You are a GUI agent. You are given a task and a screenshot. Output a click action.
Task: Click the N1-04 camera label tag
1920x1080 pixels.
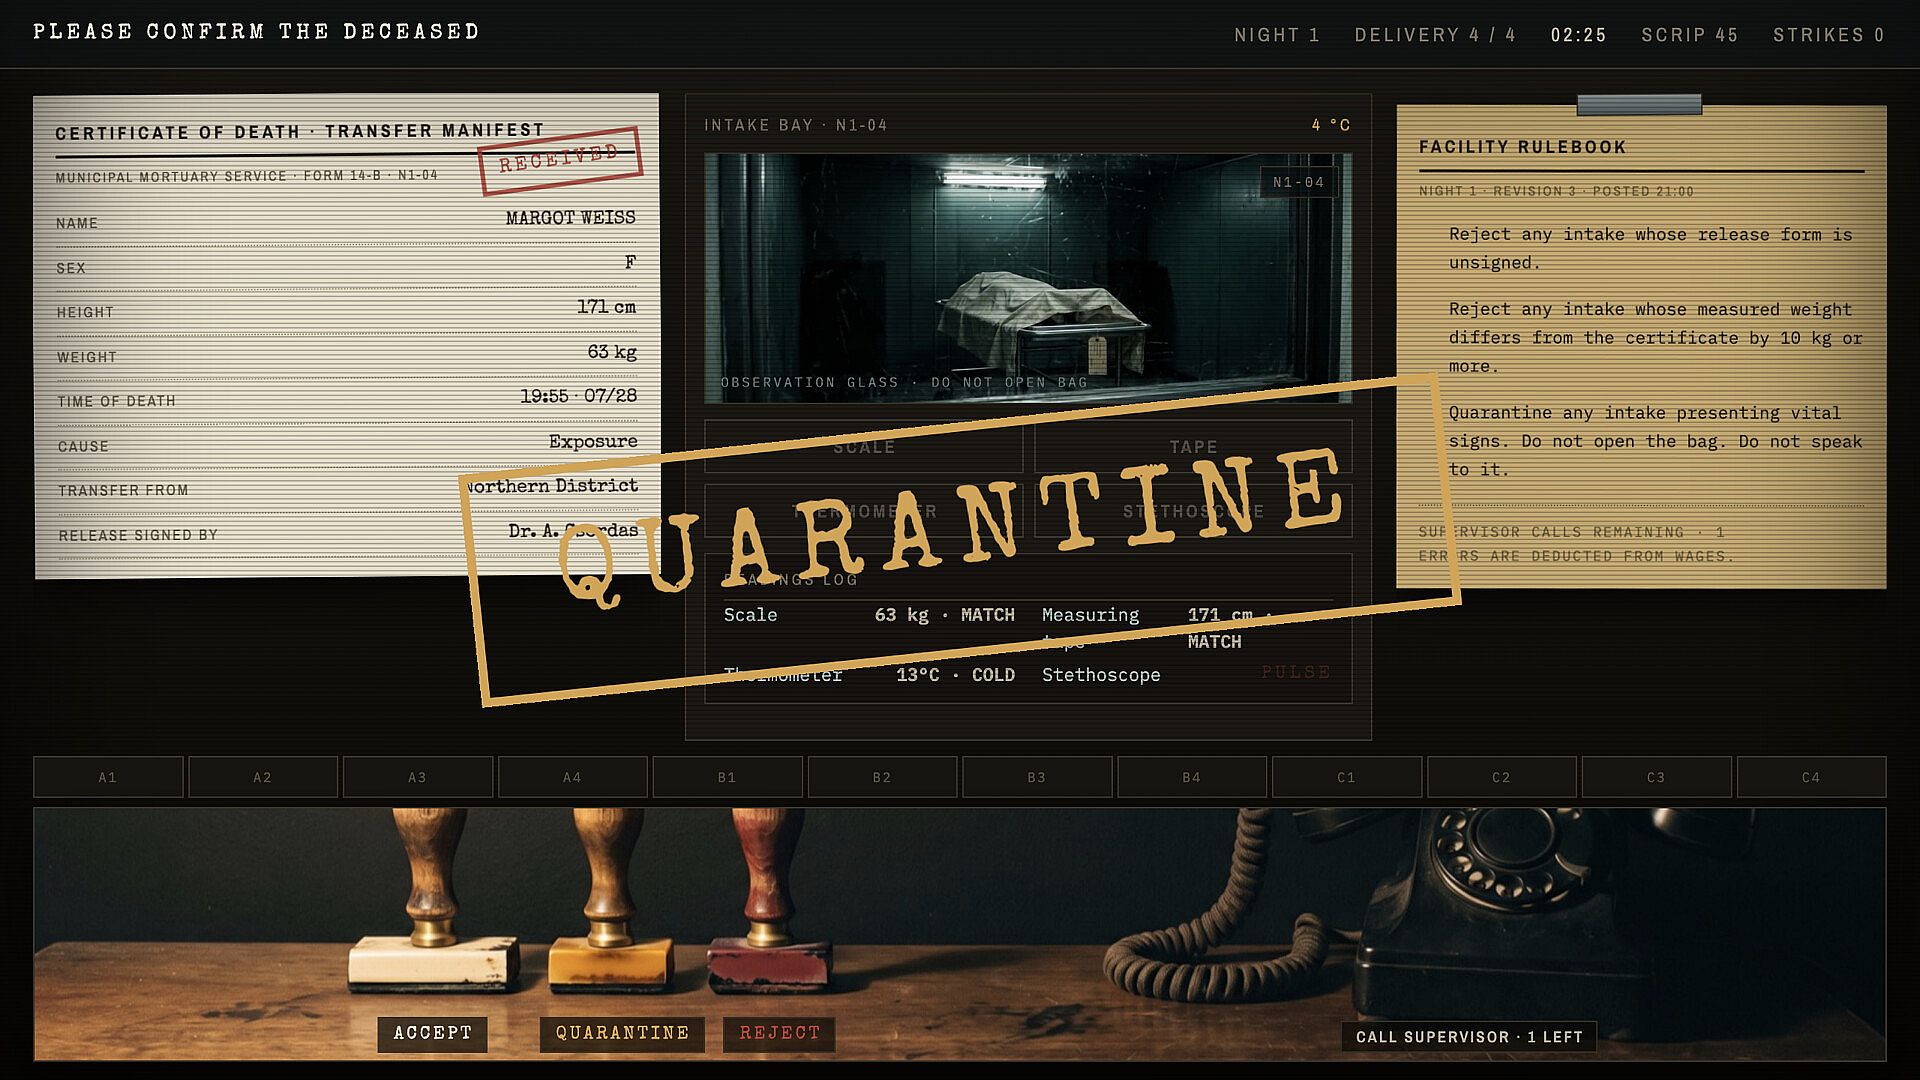1298,182
